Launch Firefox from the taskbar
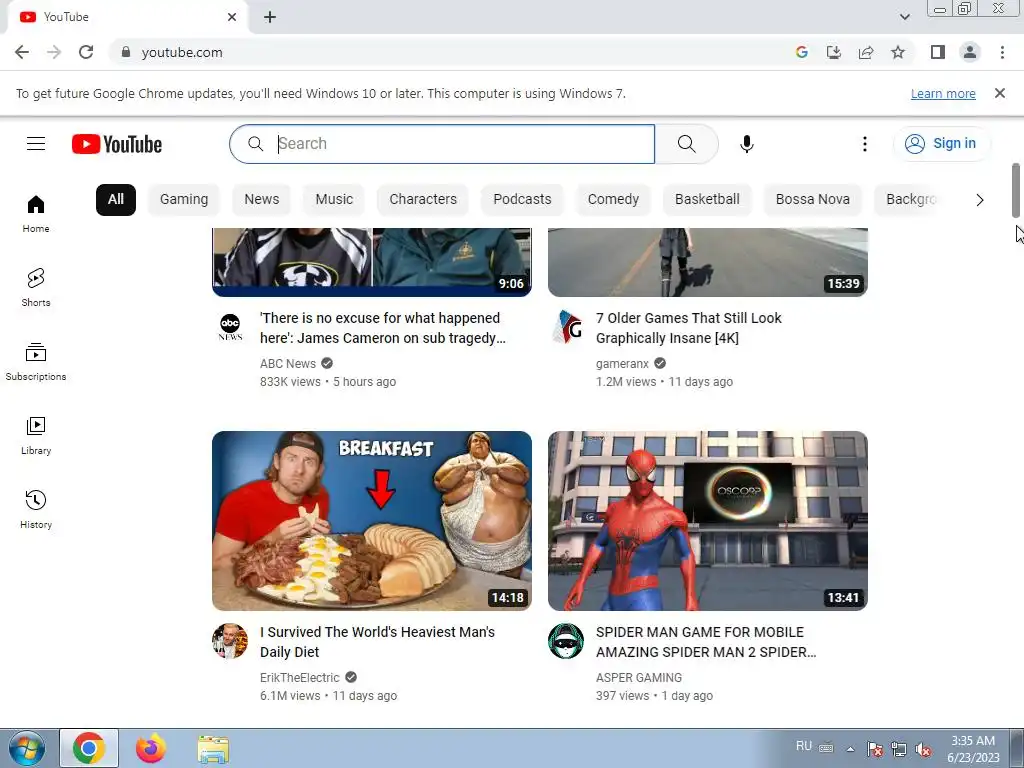This screenshot has width=1024, height=768. 151,748
